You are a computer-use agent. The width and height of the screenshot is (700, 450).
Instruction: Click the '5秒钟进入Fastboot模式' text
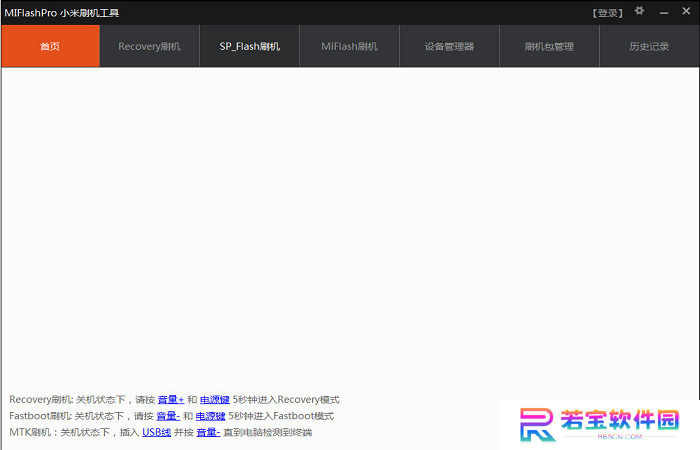tap(281, 416)
